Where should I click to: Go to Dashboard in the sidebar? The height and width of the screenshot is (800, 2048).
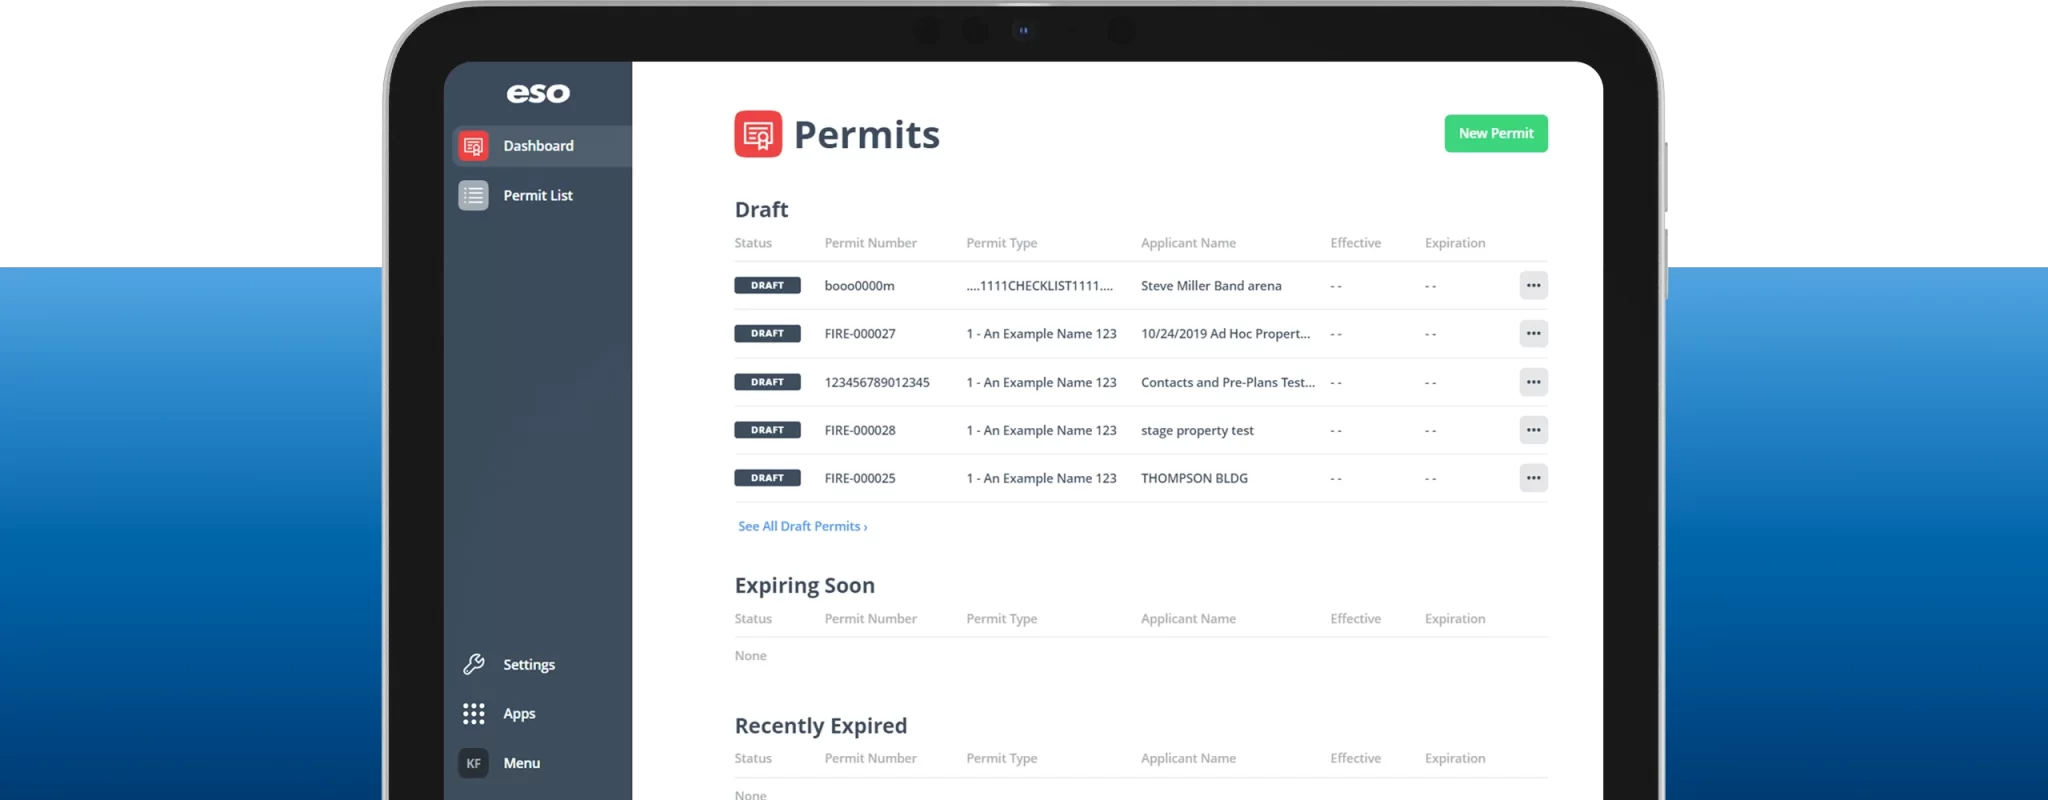pyautogui.click(x=542, y=146)
